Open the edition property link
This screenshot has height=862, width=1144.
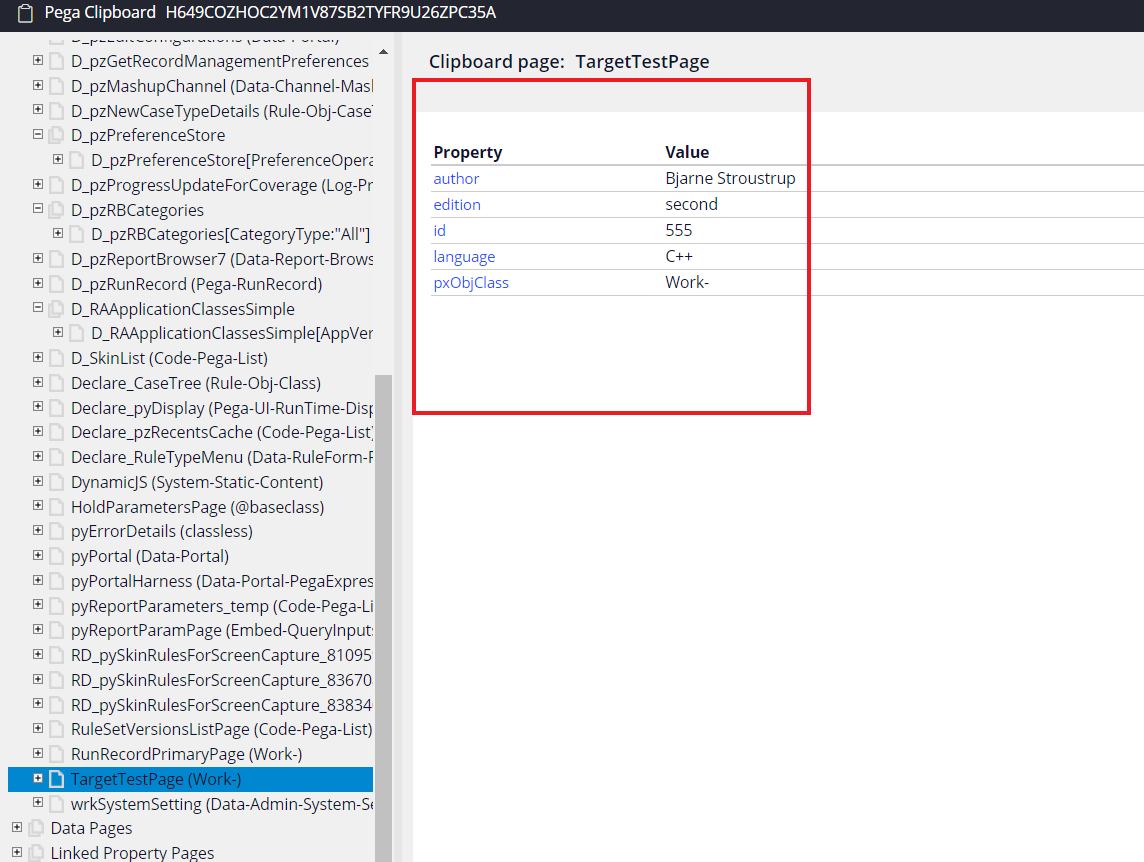click(x=457, y=204)
